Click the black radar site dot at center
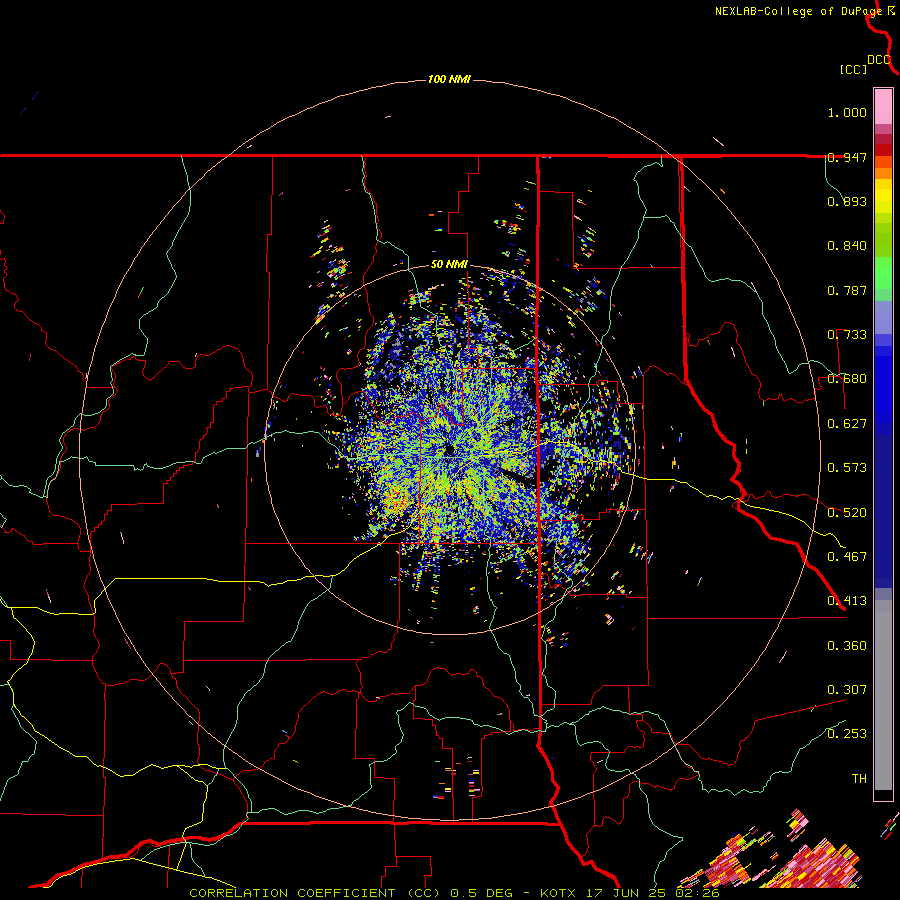This screenshot has width=900, height=900. coord(449,449)
